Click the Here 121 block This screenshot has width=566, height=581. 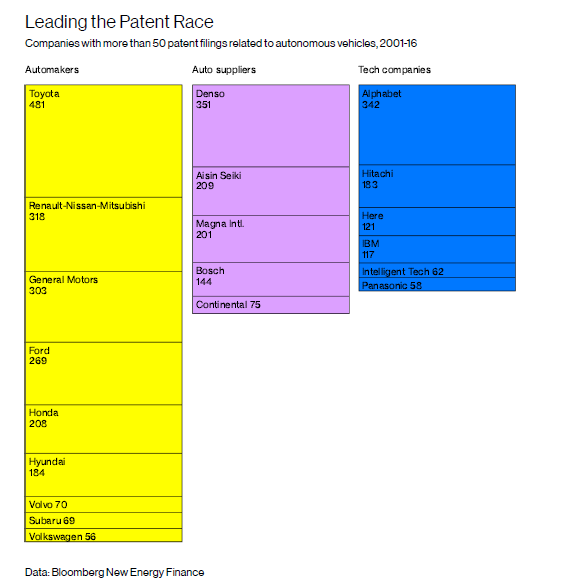437,222
